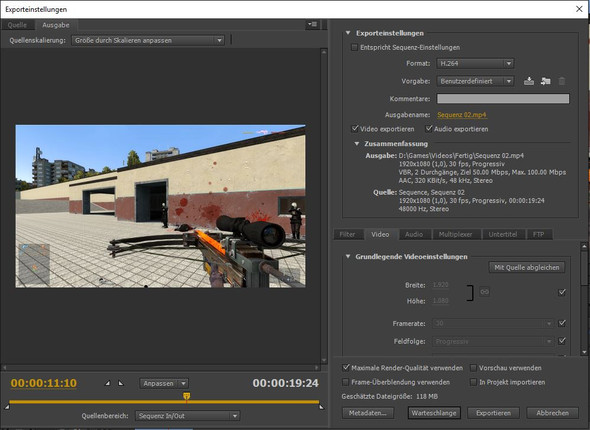Open the Format H.264 dropdown
Screen dimensions: 590x430
(475, 63)
